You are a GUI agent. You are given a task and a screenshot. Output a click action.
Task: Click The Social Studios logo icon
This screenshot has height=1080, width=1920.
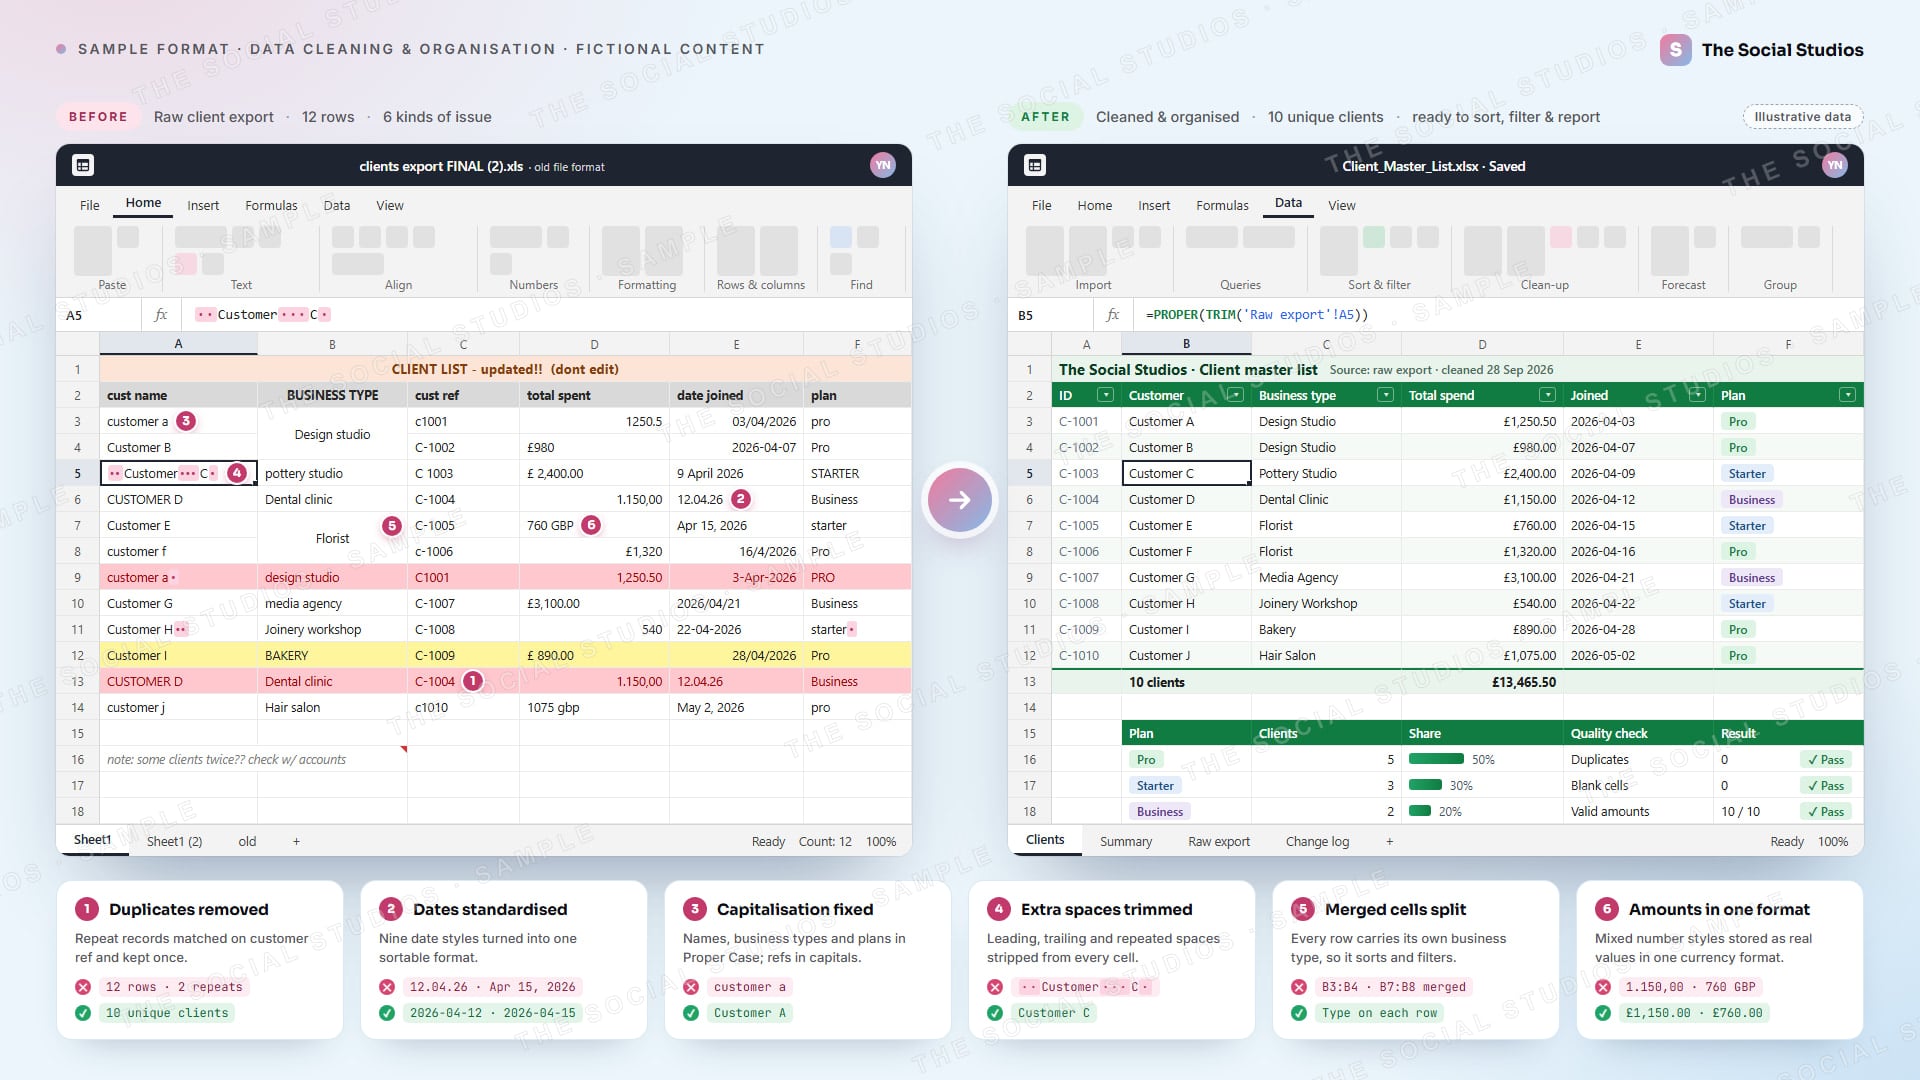1676,50
